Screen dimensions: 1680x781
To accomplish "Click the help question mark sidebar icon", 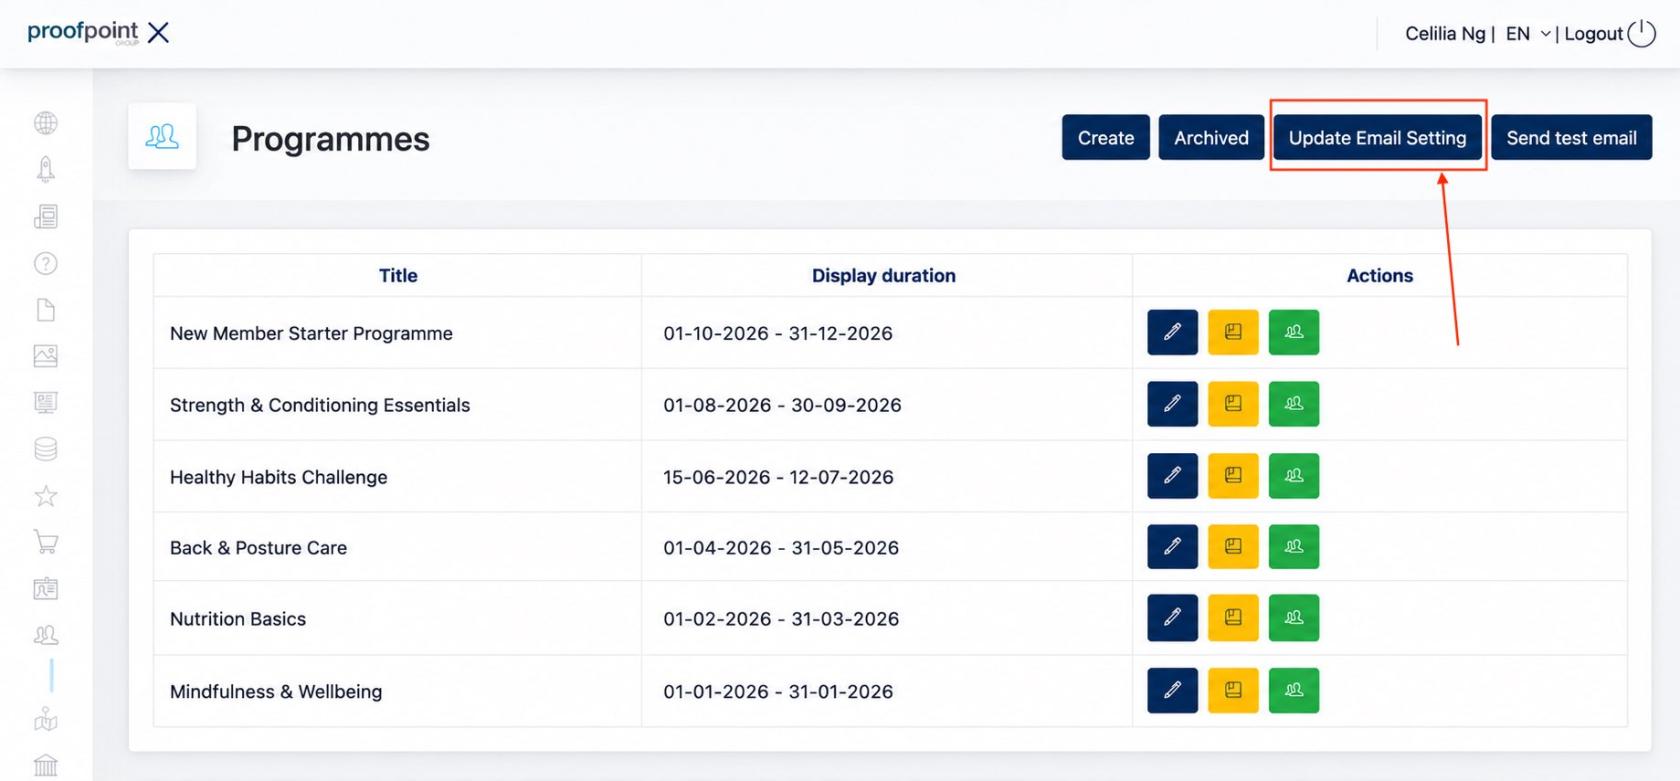I will (45, 263).
